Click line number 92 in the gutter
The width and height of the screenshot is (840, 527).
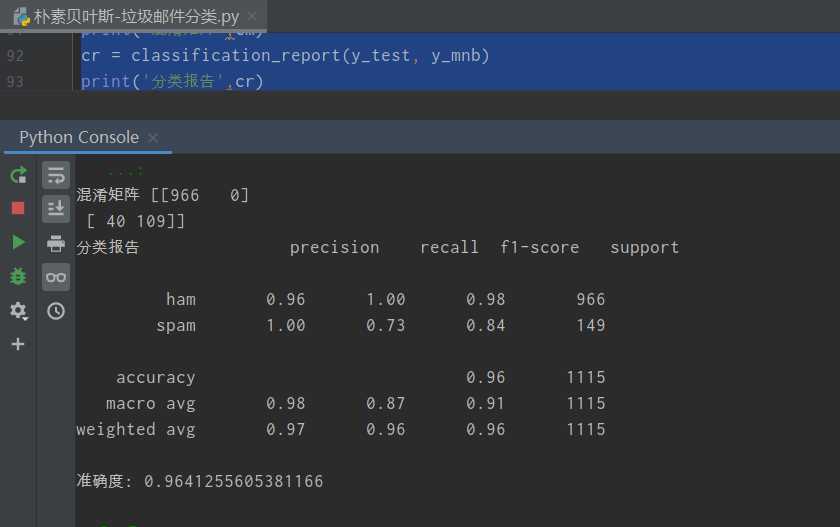point(15,56)
